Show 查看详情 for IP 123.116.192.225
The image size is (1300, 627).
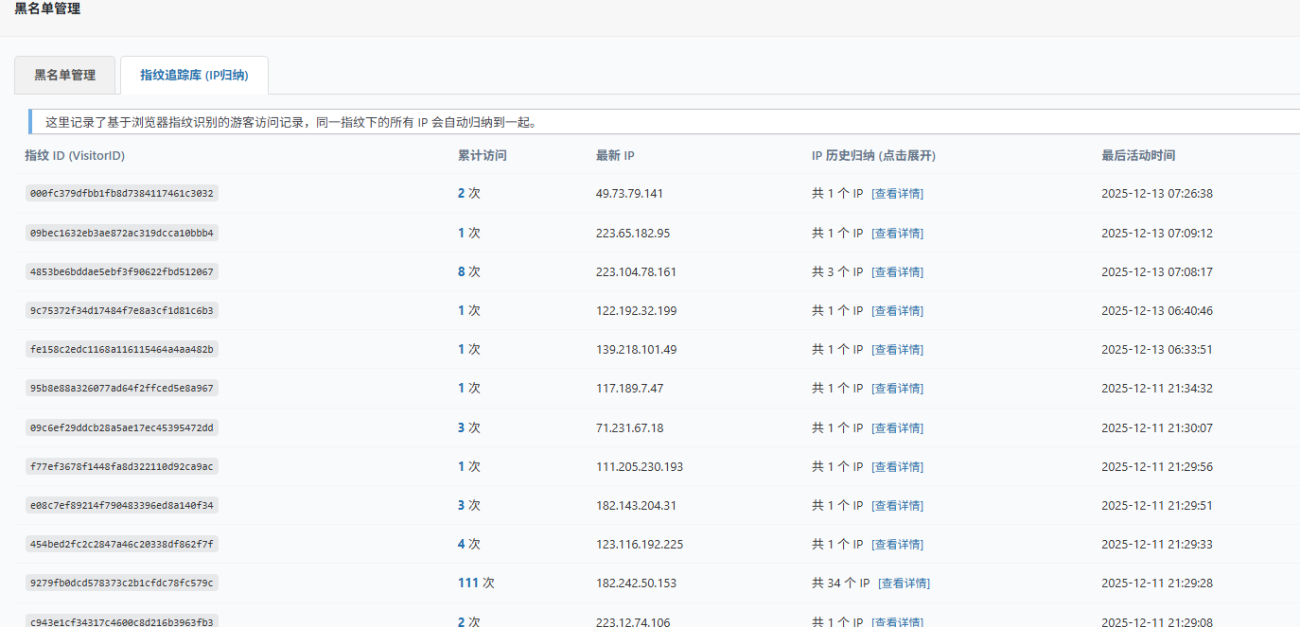pyautogui.click(x=897, y=545)
